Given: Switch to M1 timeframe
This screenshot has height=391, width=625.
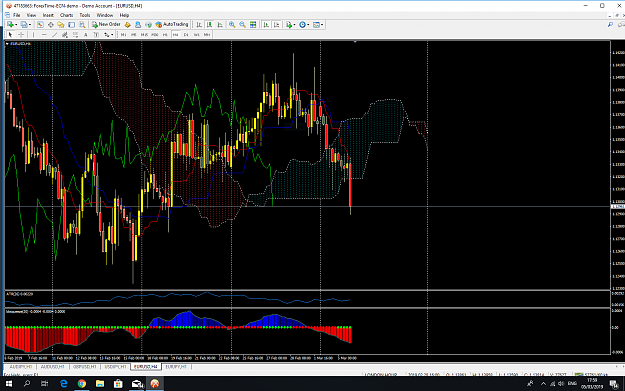Looking at the screenshot, I should (x=124, y=35).
